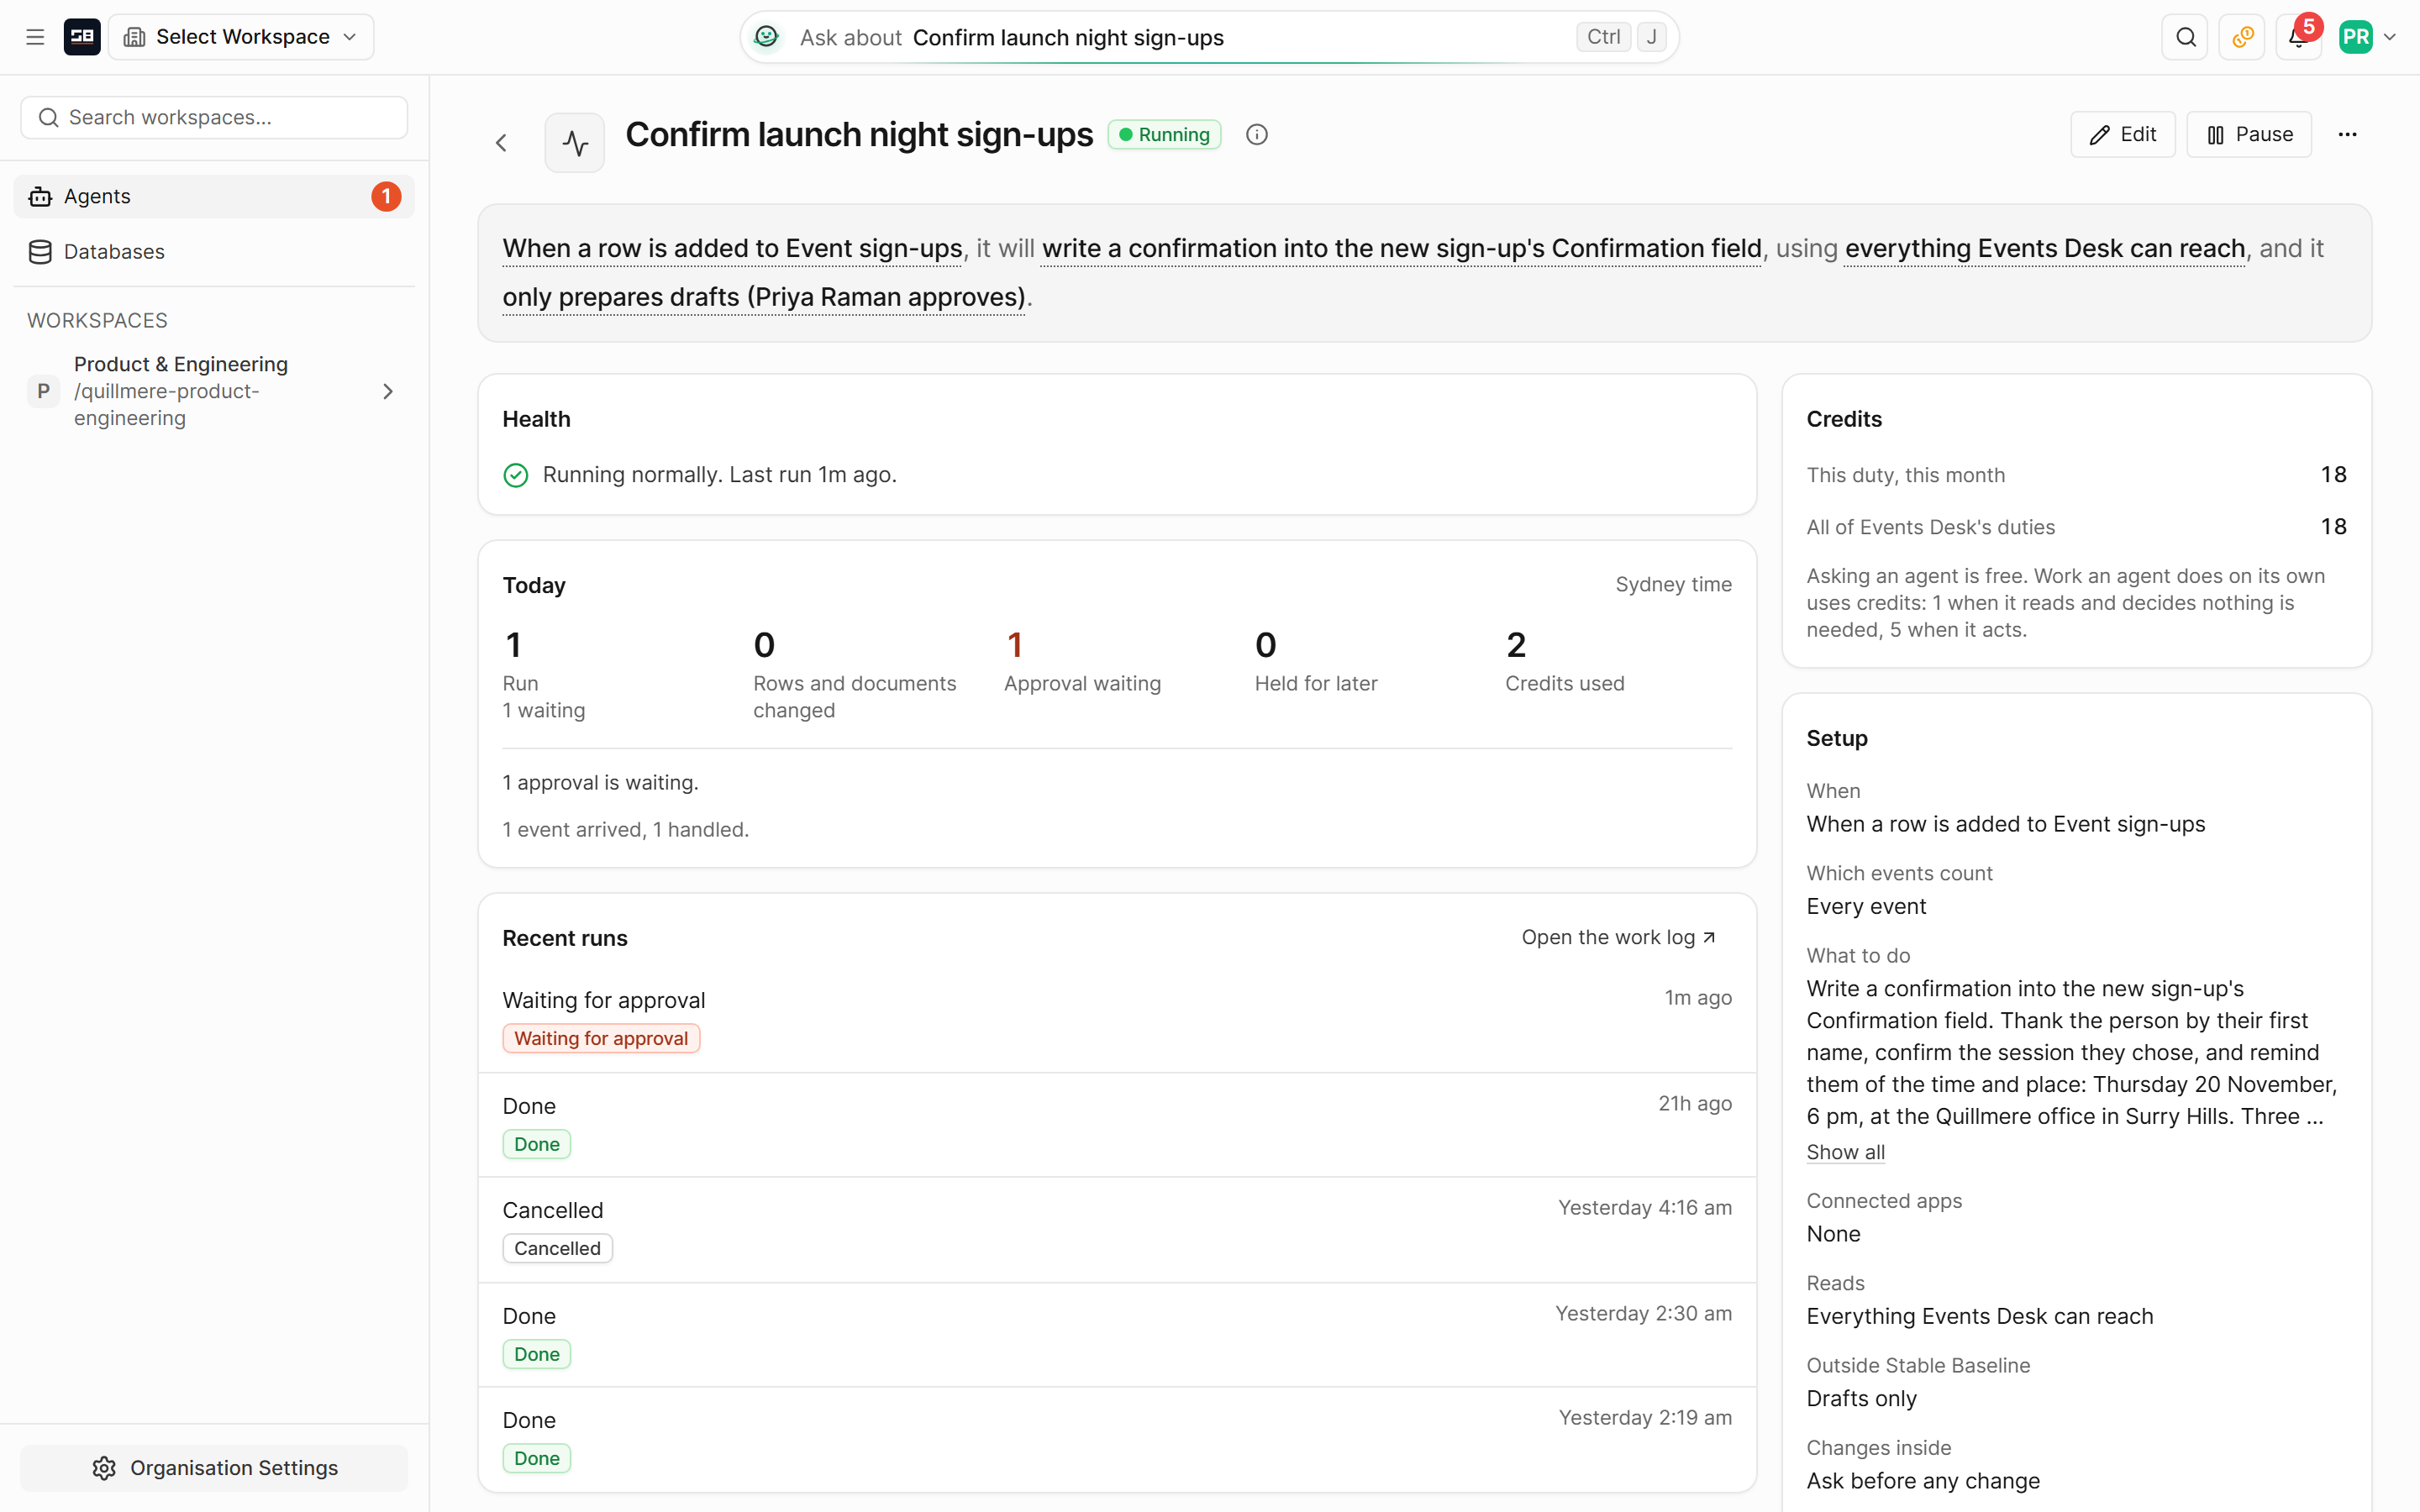Click 'write a confirmation' summary phrase
The image size is (2420, 1512).
pyautogui.click(x=1401, y=248)
